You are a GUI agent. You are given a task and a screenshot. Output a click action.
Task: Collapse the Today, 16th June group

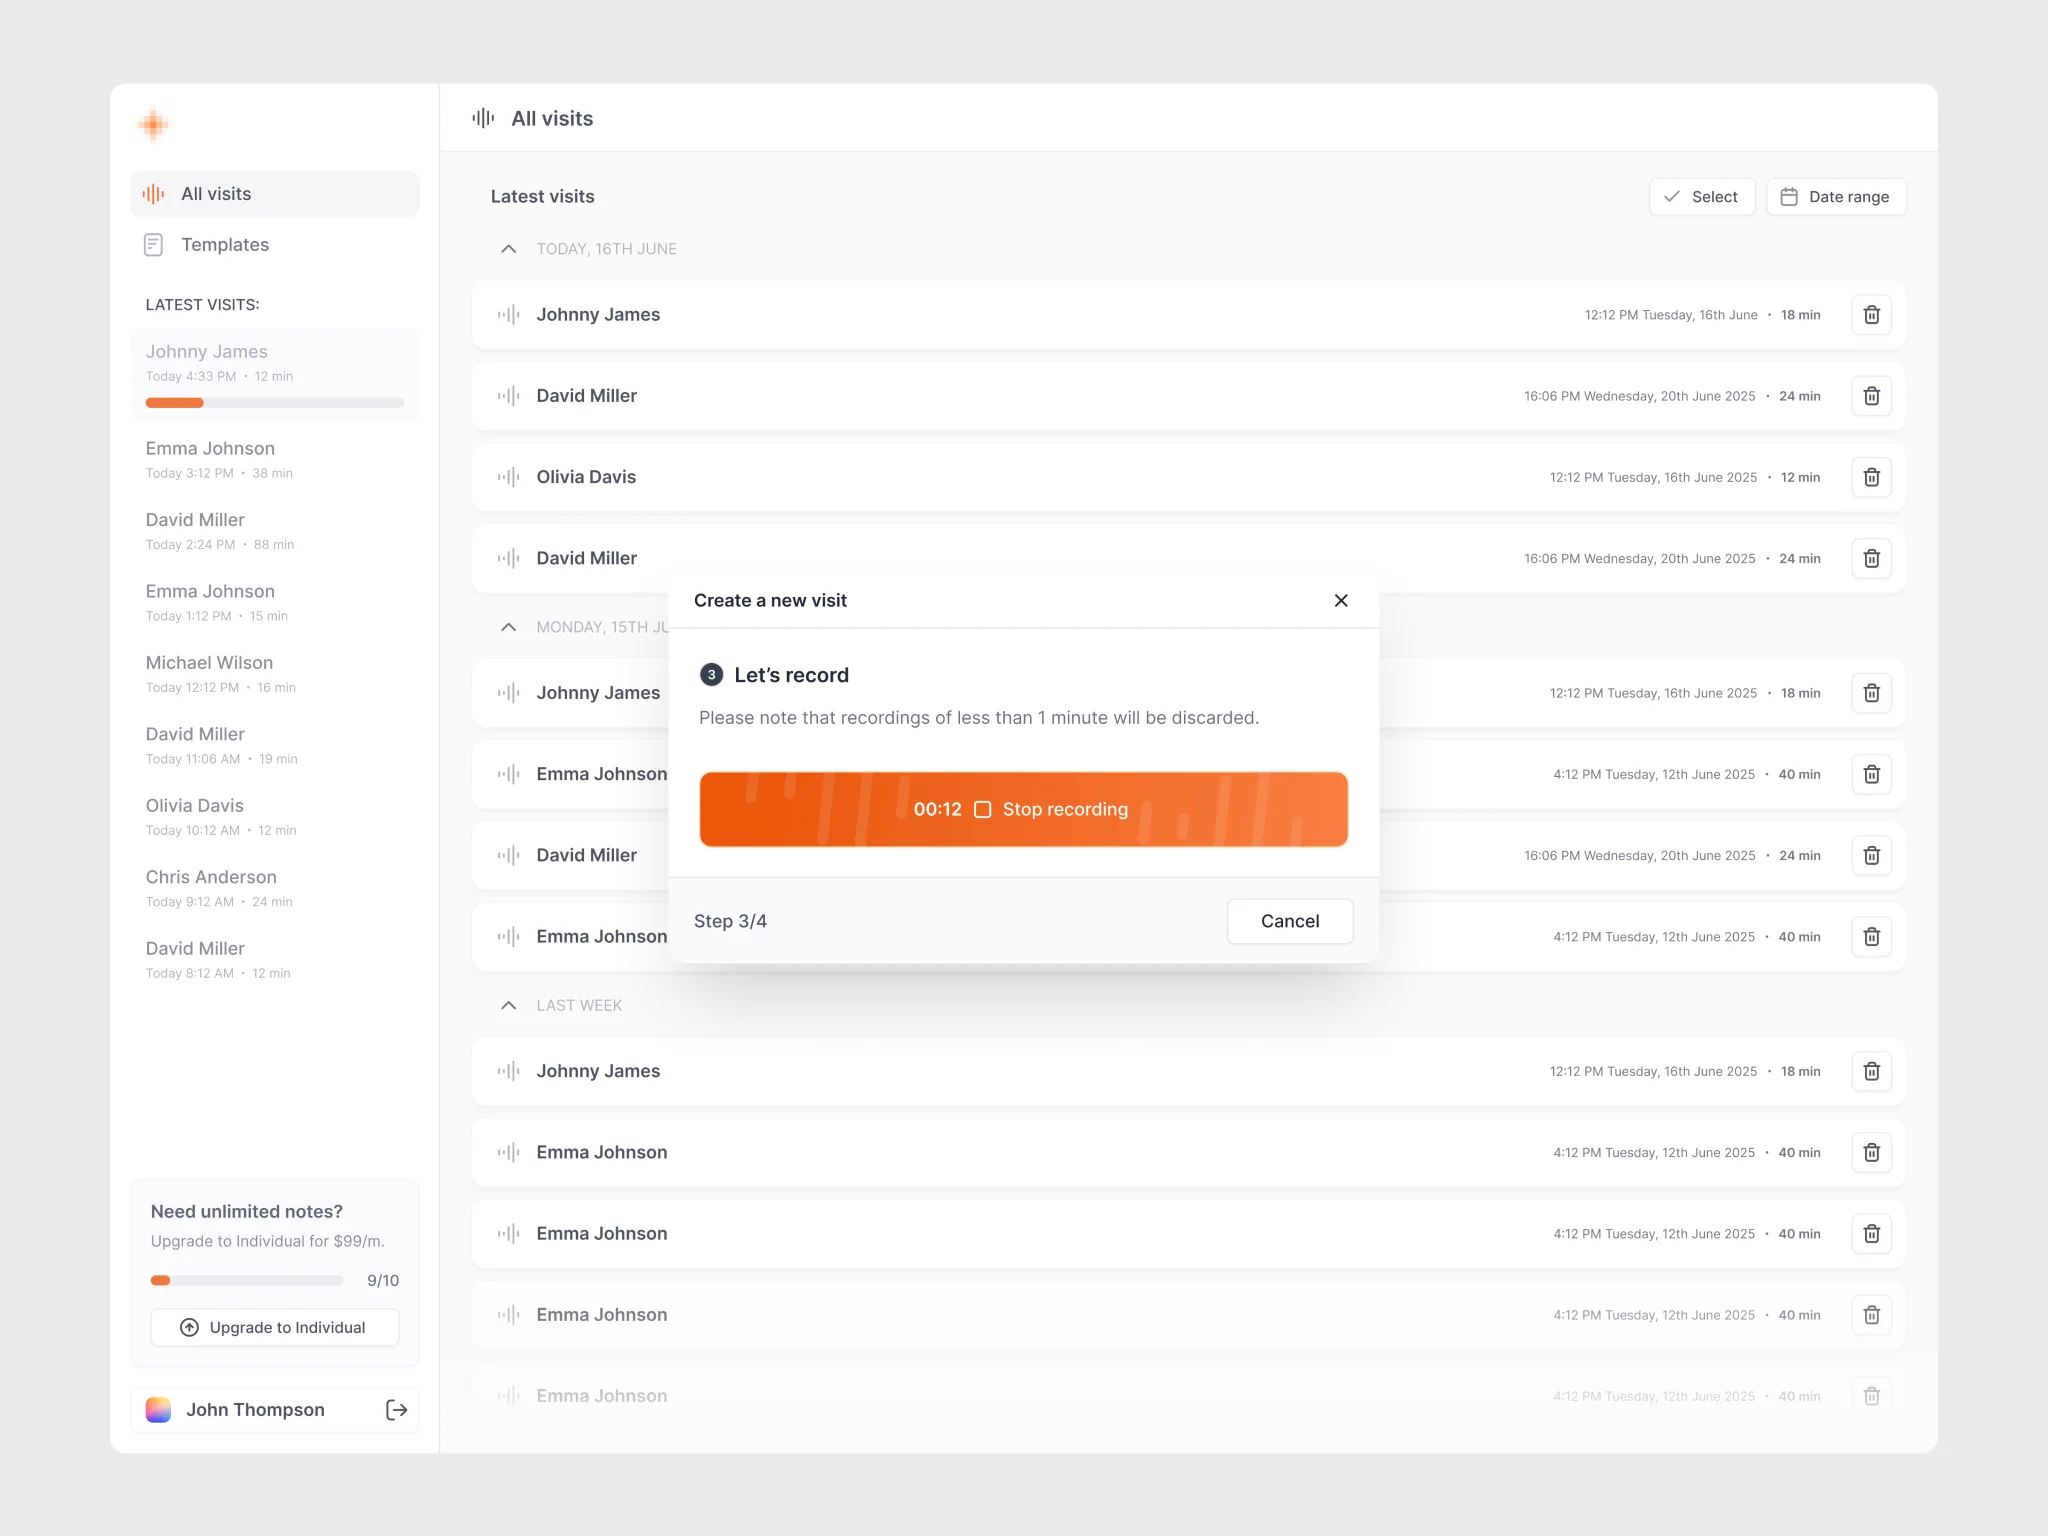(x=508, y=249)
